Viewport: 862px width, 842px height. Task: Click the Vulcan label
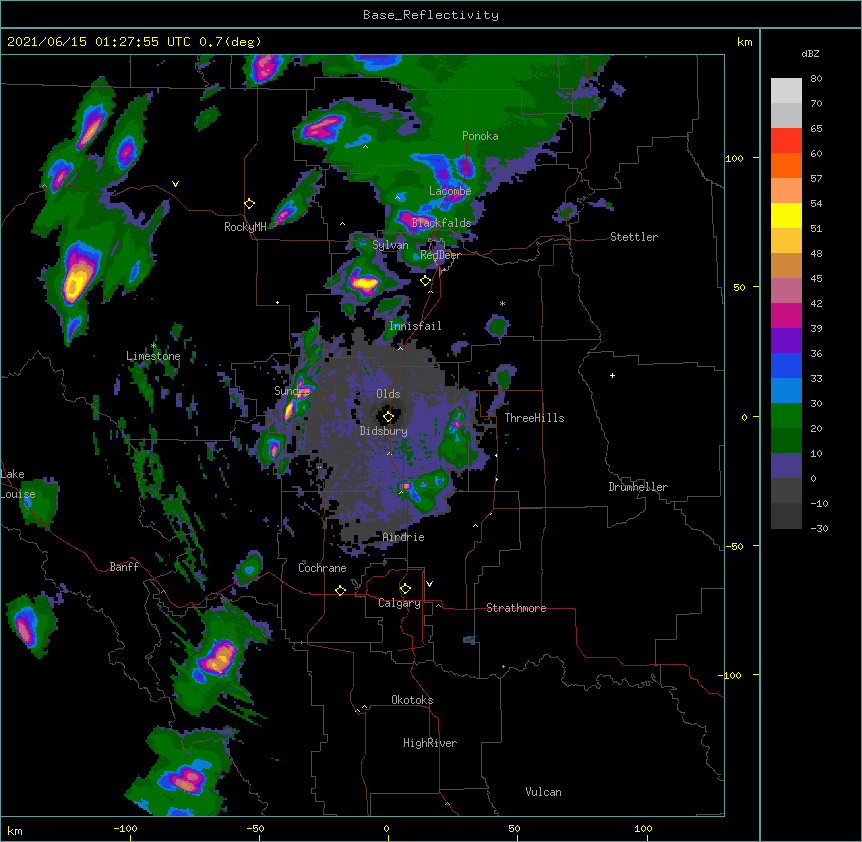[543, 792]
